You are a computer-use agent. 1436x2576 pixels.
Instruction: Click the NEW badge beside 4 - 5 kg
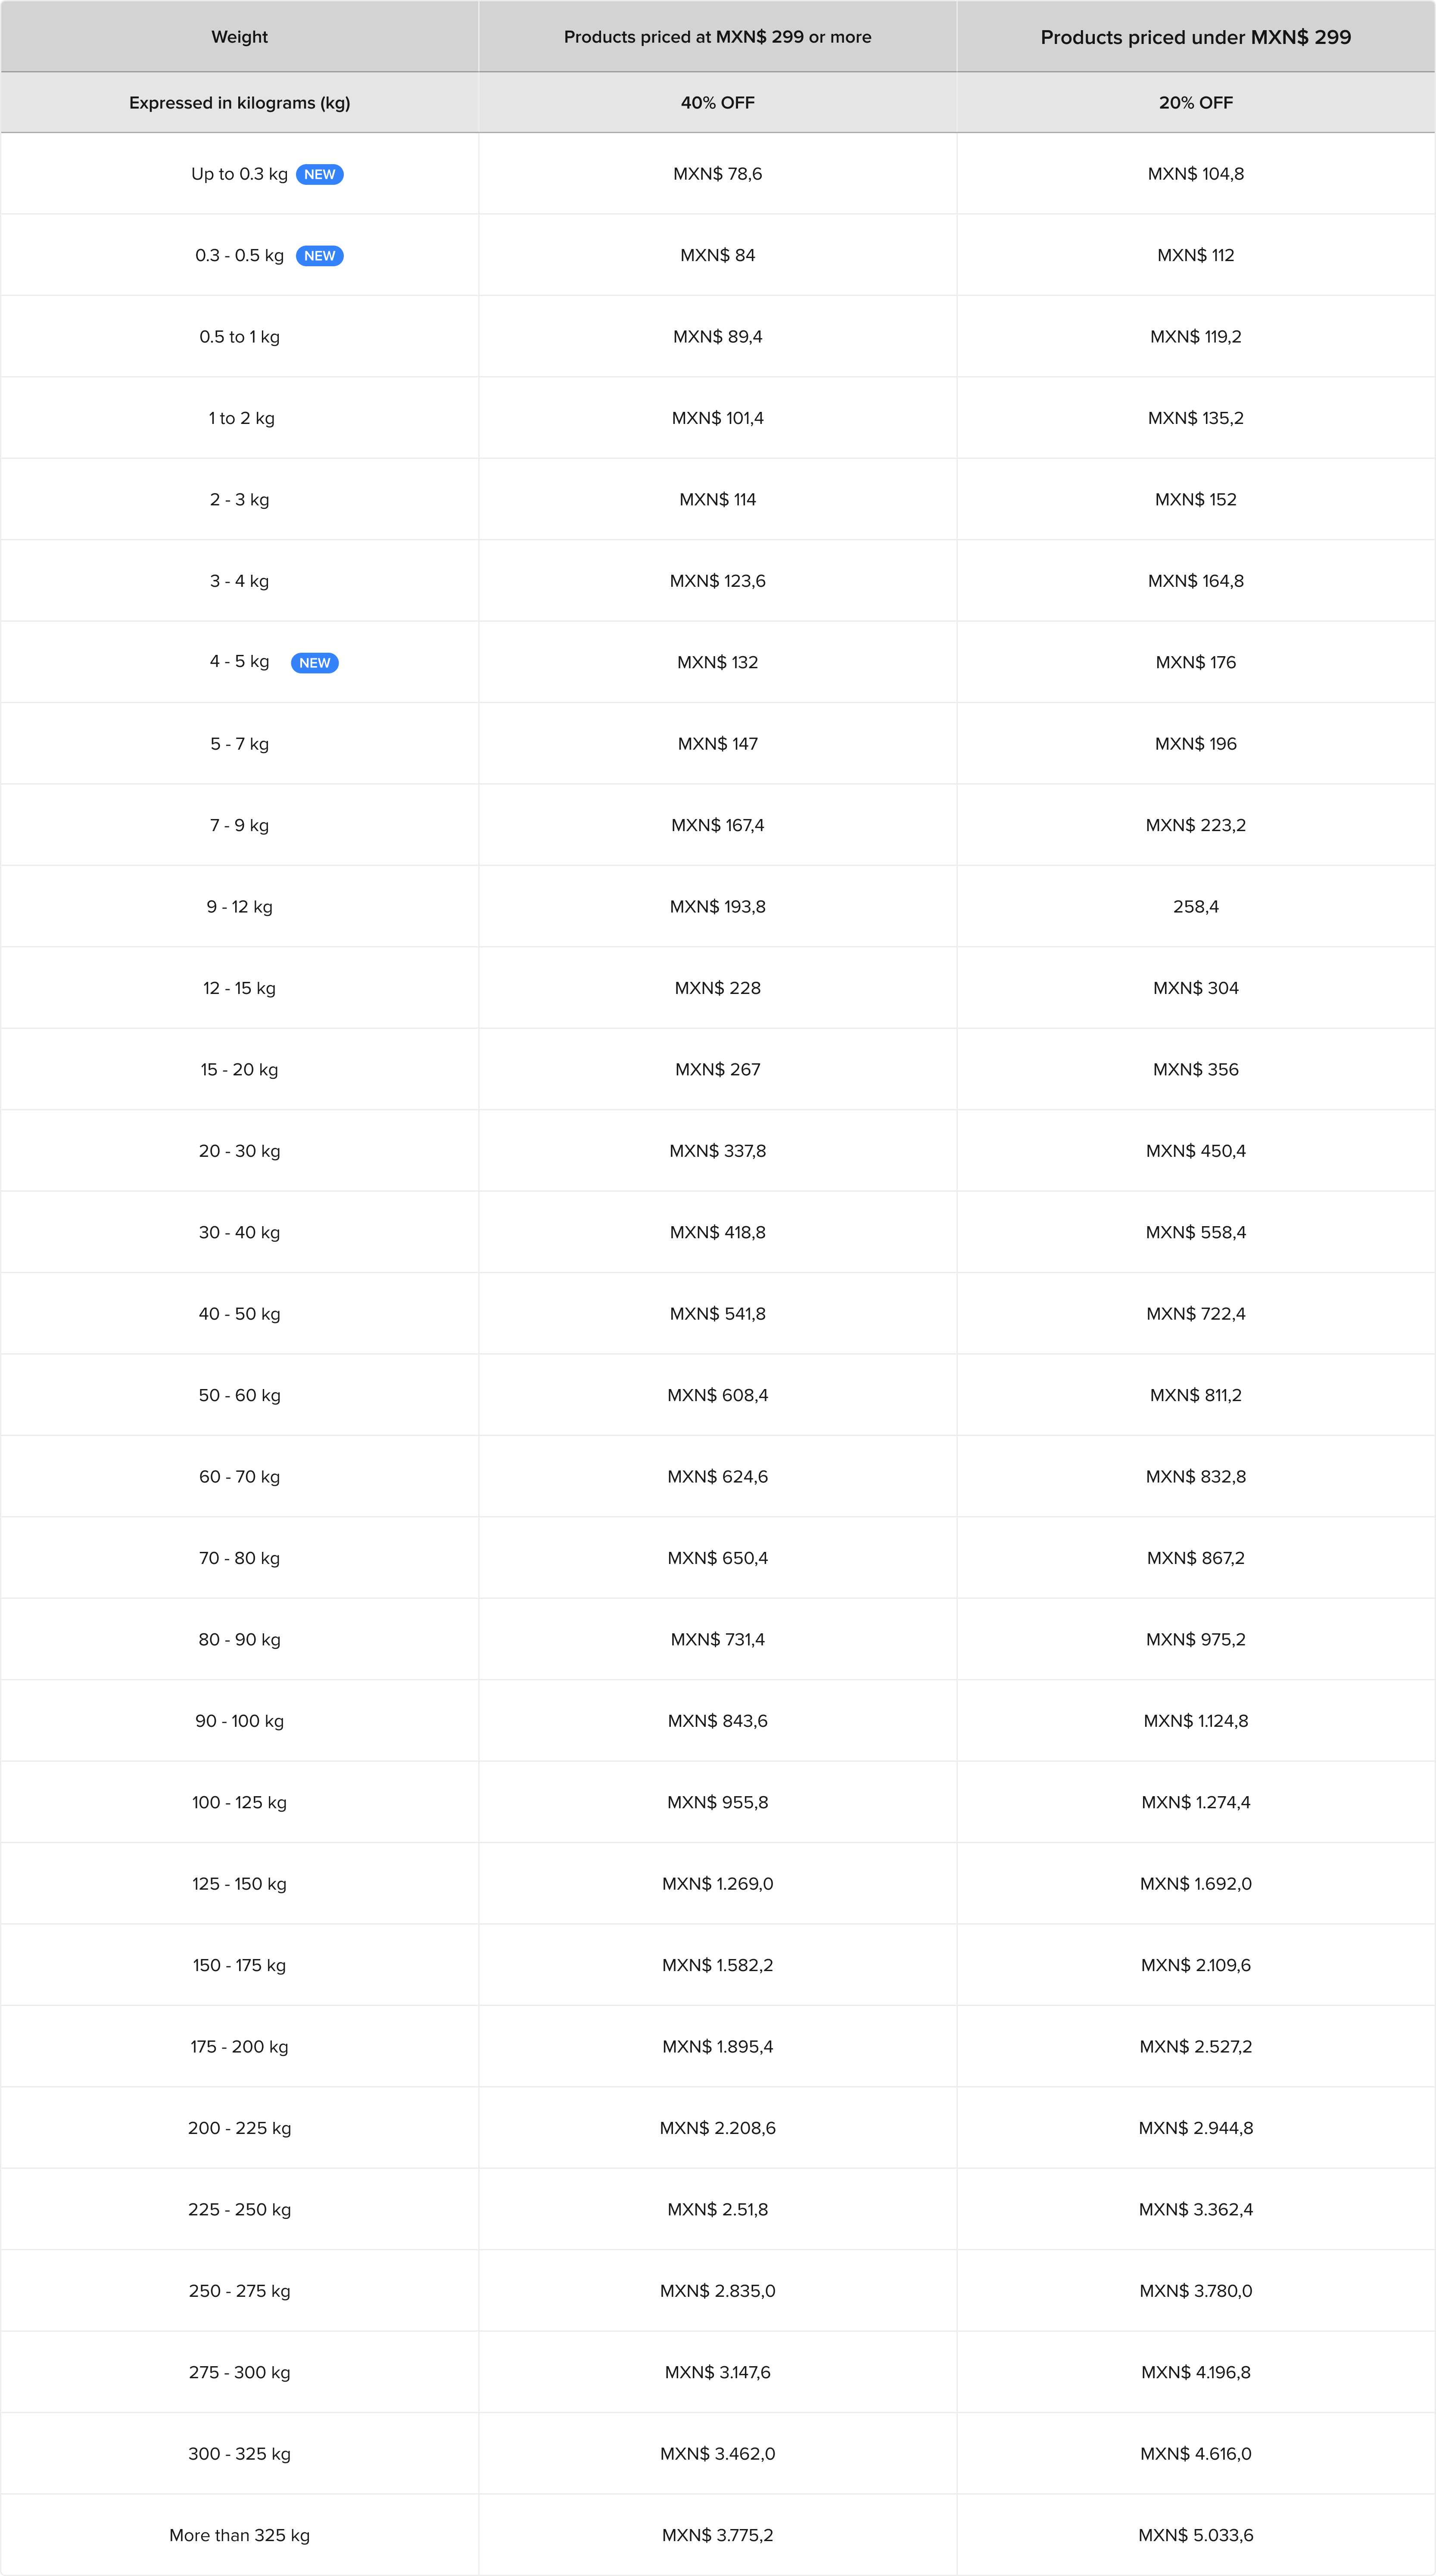tap(314, 663)
